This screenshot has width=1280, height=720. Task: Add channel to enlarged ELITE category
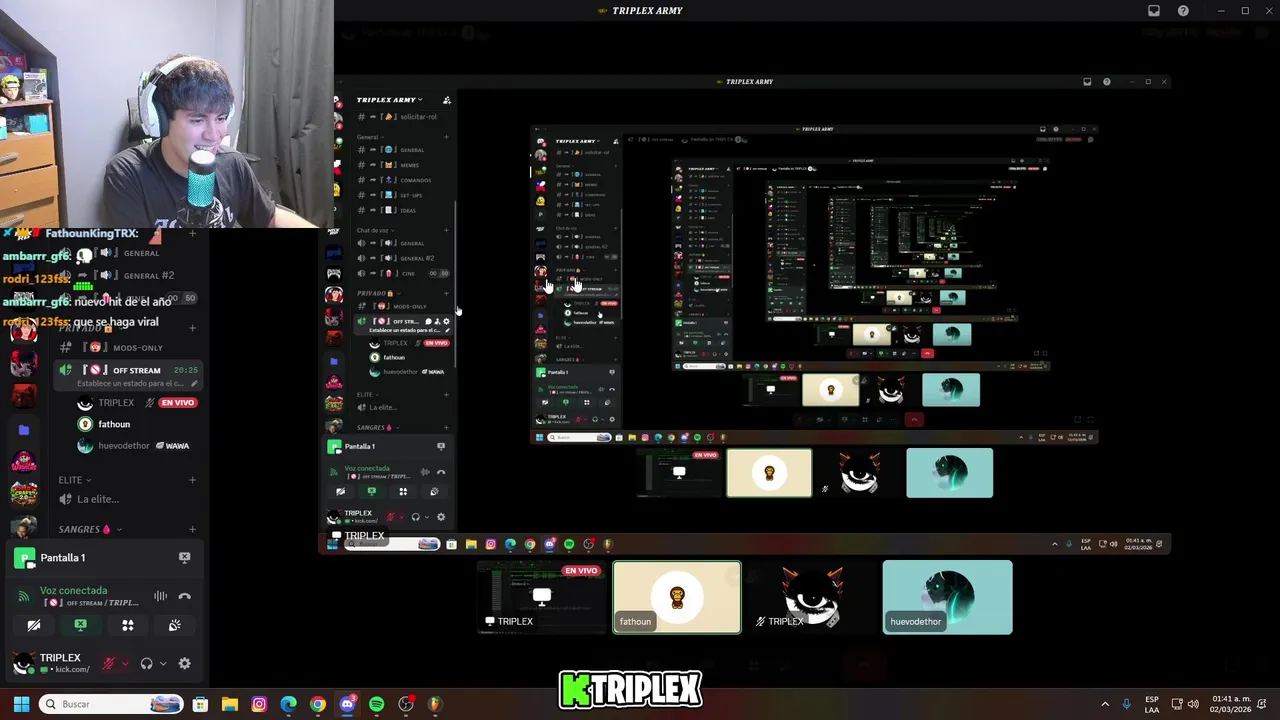(x=192, y=480)
